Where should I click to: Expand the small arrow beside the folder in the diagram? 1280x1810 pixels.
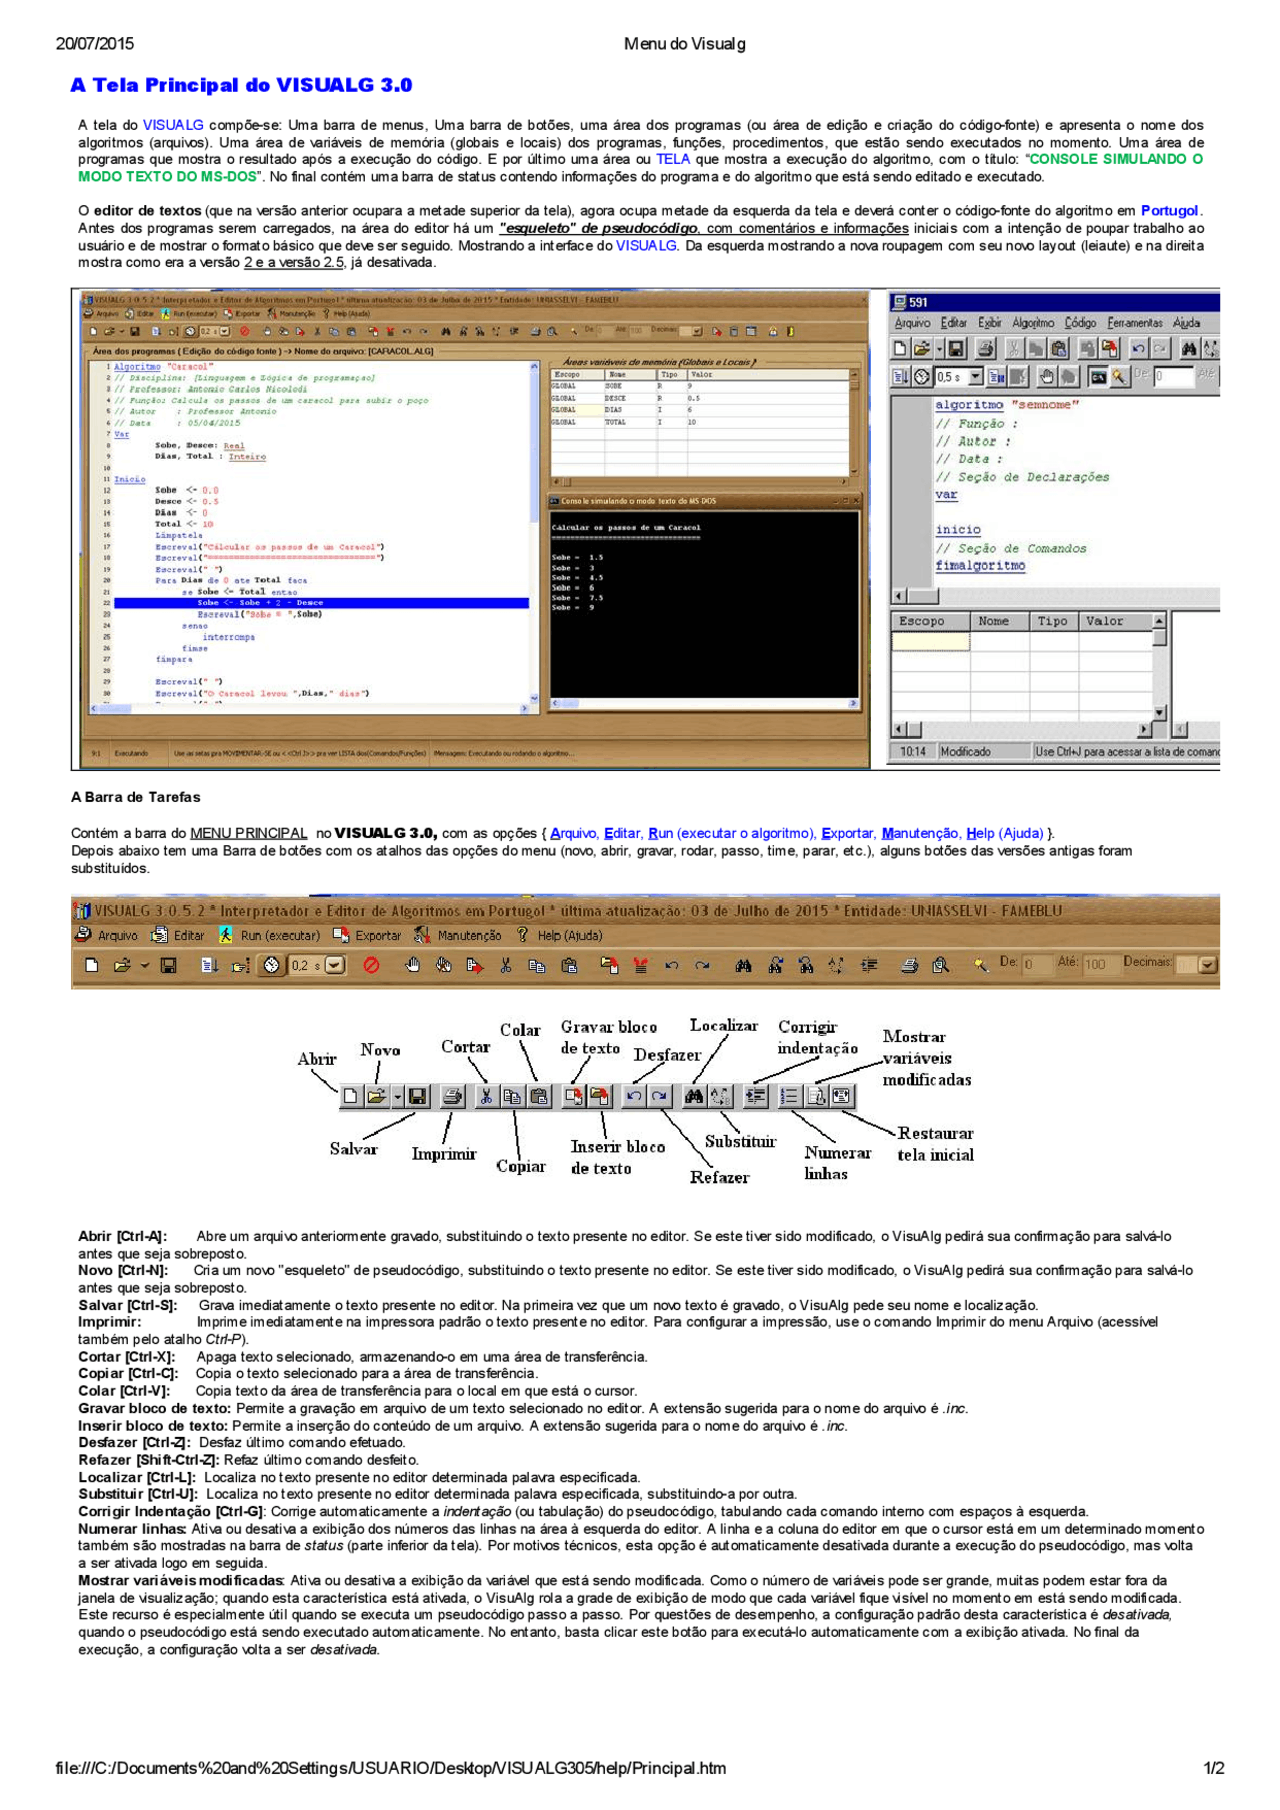point(397,1097)
